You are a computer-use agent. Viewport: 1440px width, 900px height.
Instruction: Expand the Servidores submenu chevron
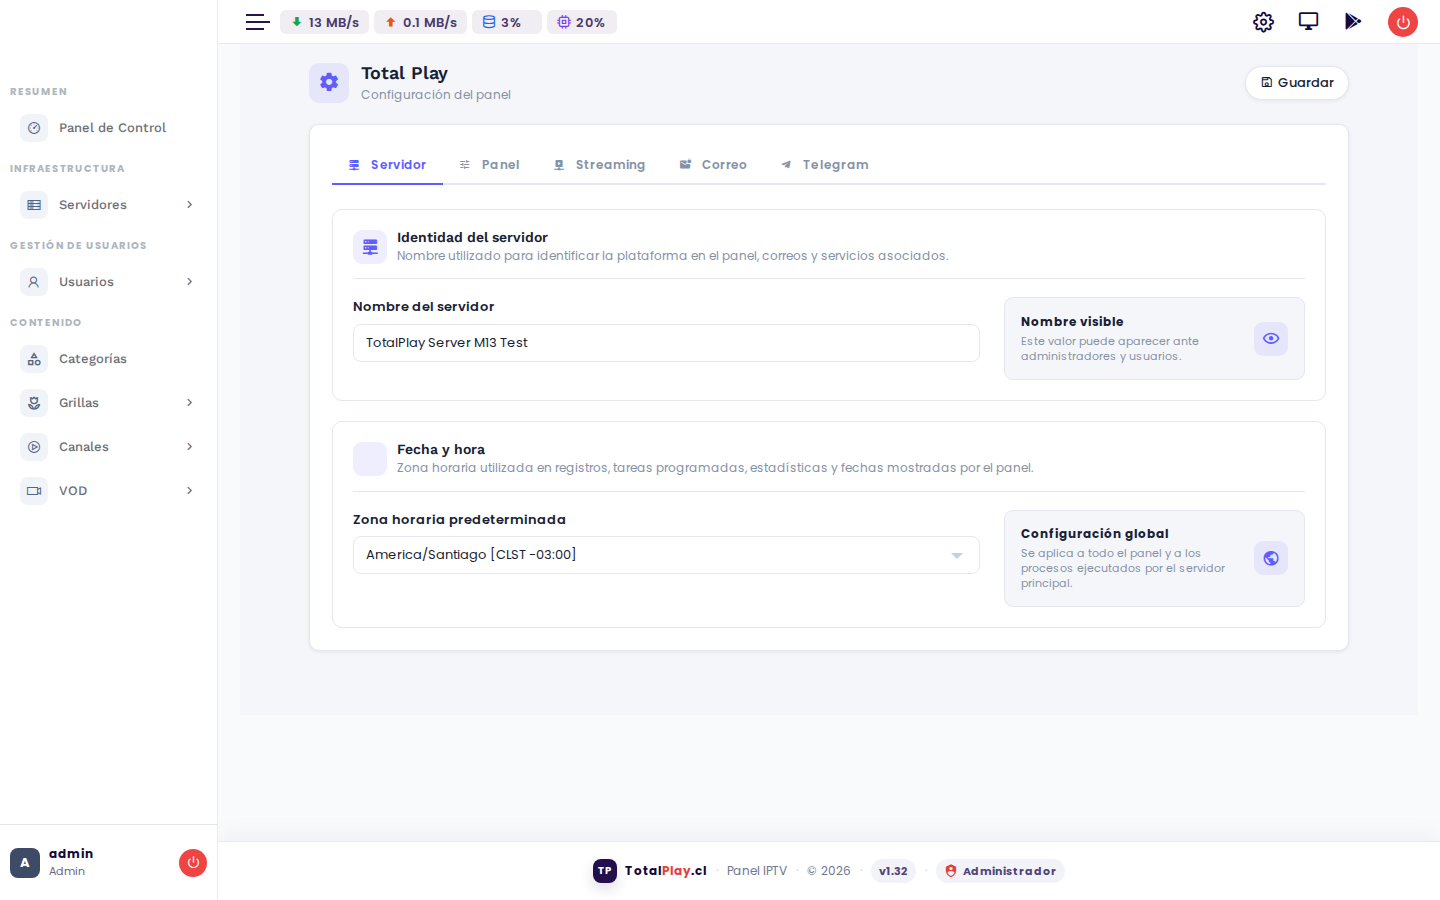click(x=189, y=205)
